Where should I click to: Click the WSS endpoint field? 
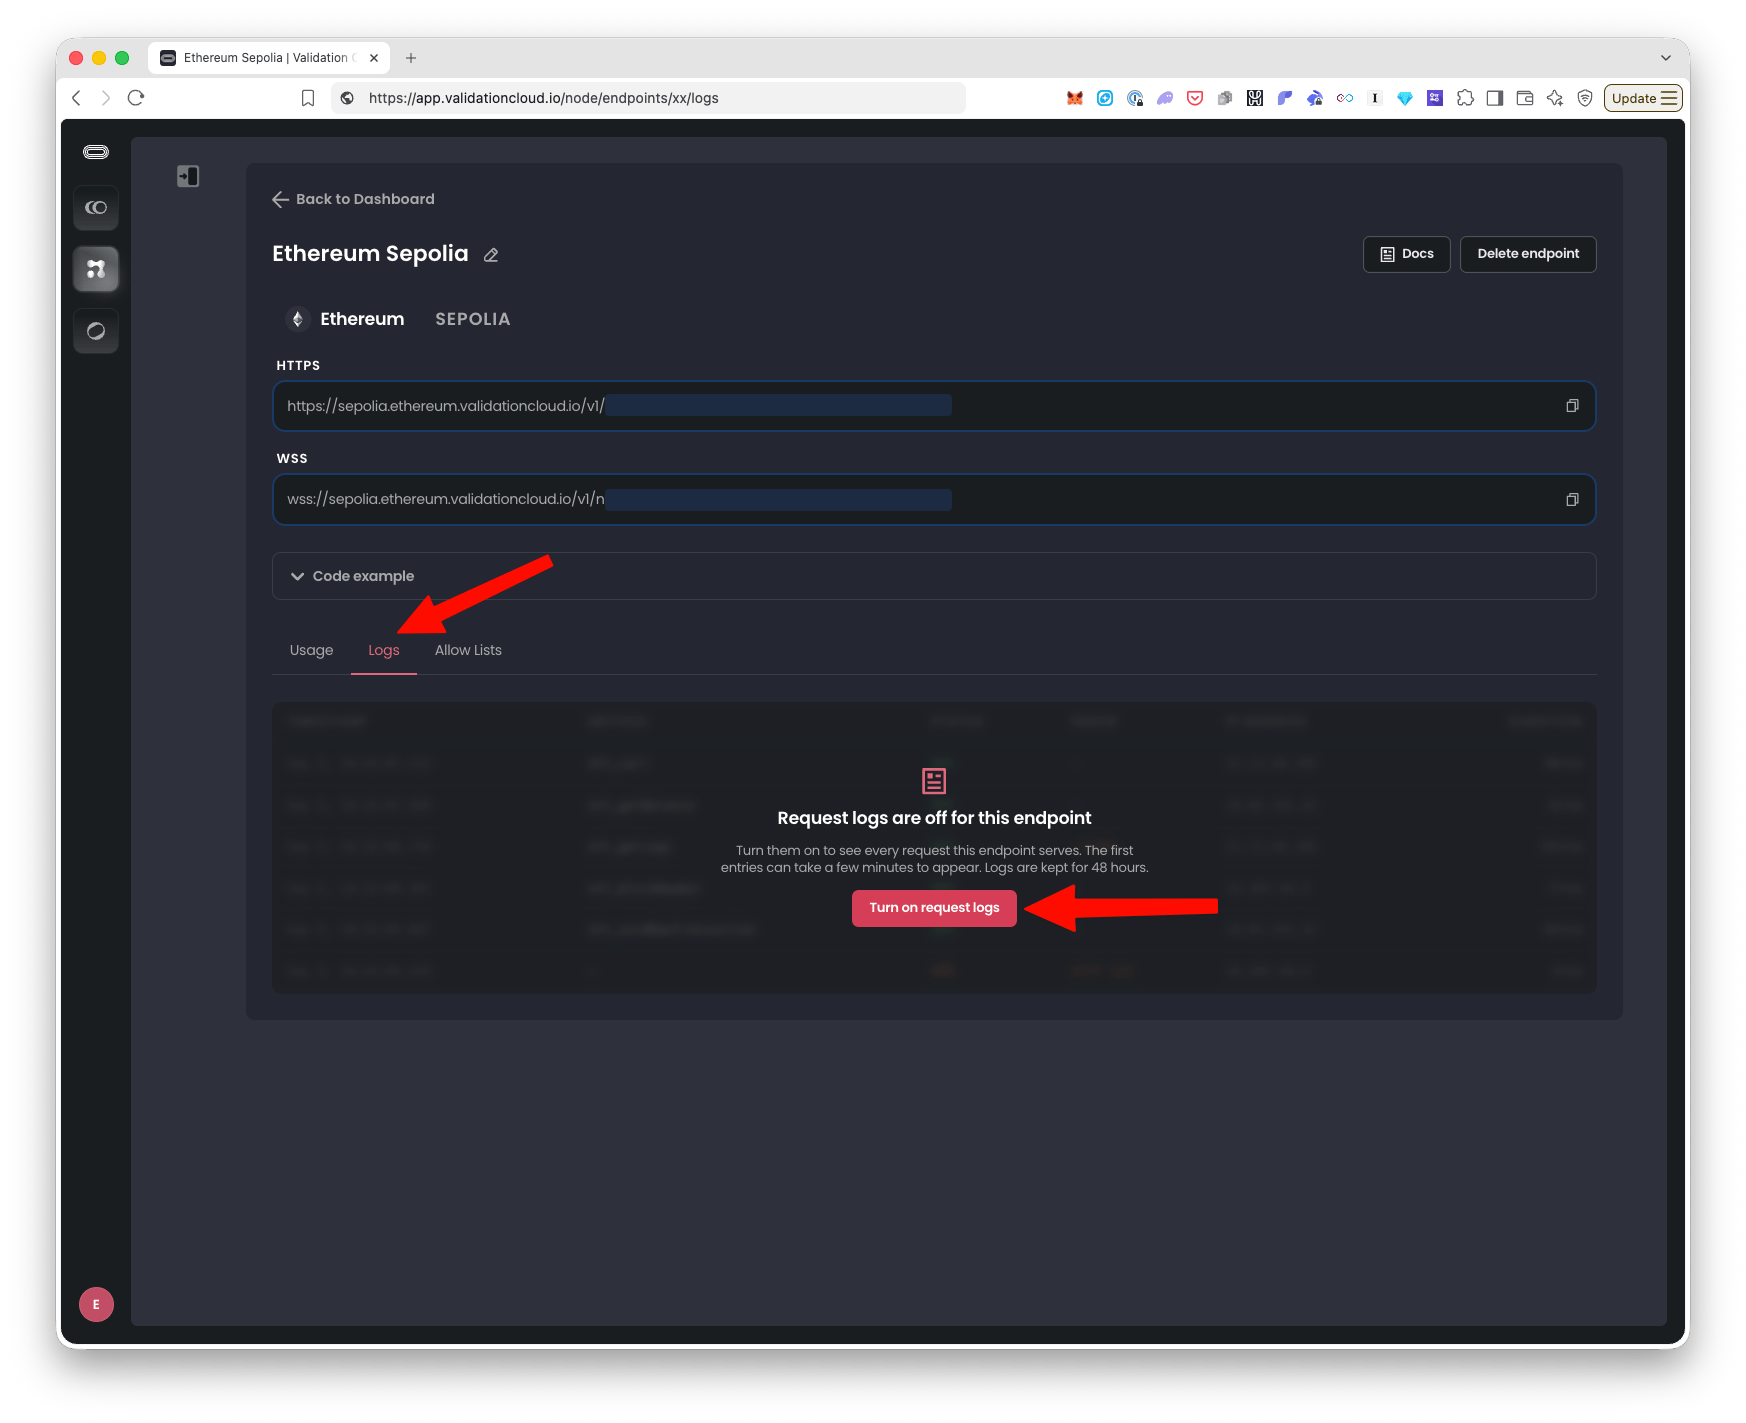934,499
